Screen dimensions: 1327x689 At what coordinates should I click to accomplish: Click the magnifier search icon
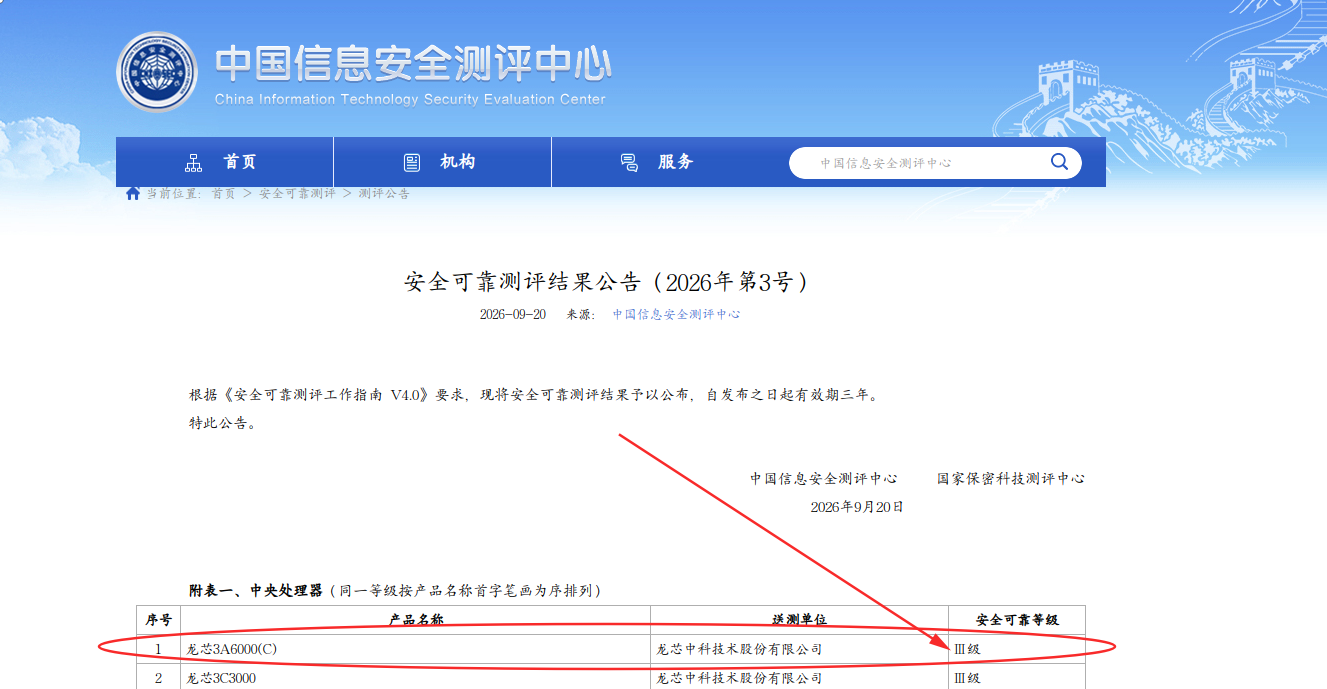[x=1059, y=162]
